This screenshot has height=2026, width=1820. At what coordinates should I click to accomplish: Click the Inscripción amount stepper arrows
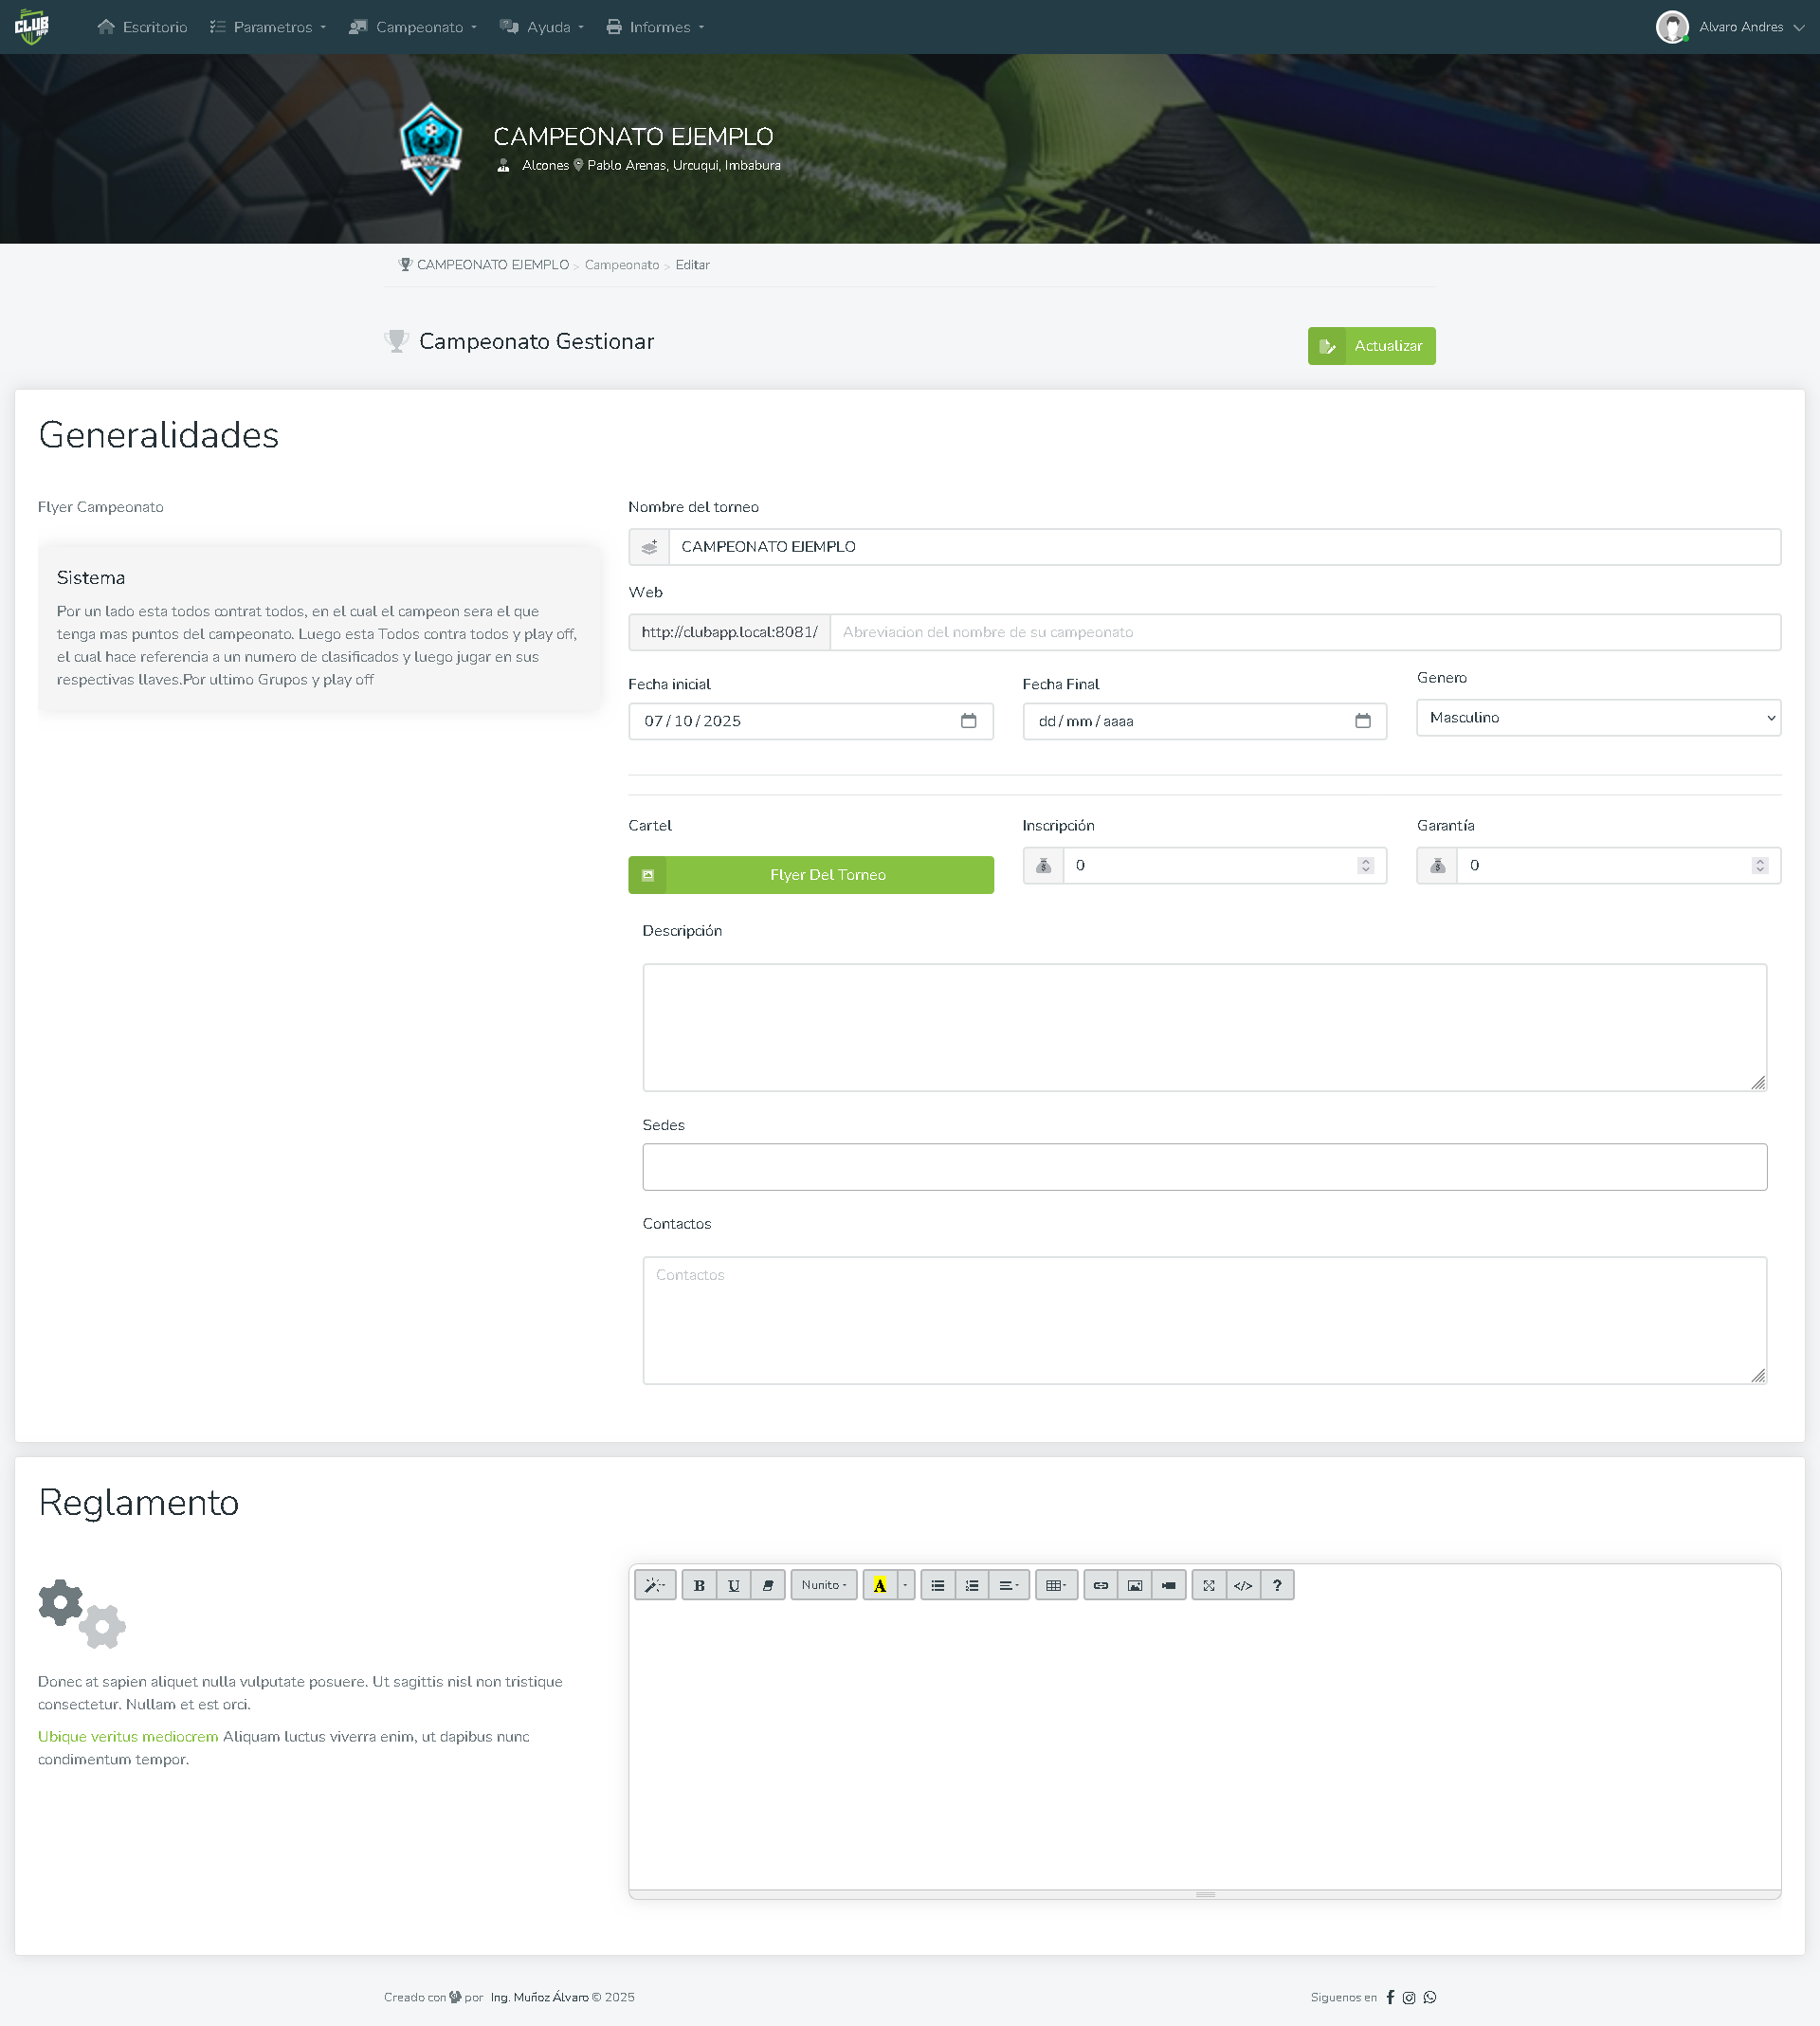1365,866
